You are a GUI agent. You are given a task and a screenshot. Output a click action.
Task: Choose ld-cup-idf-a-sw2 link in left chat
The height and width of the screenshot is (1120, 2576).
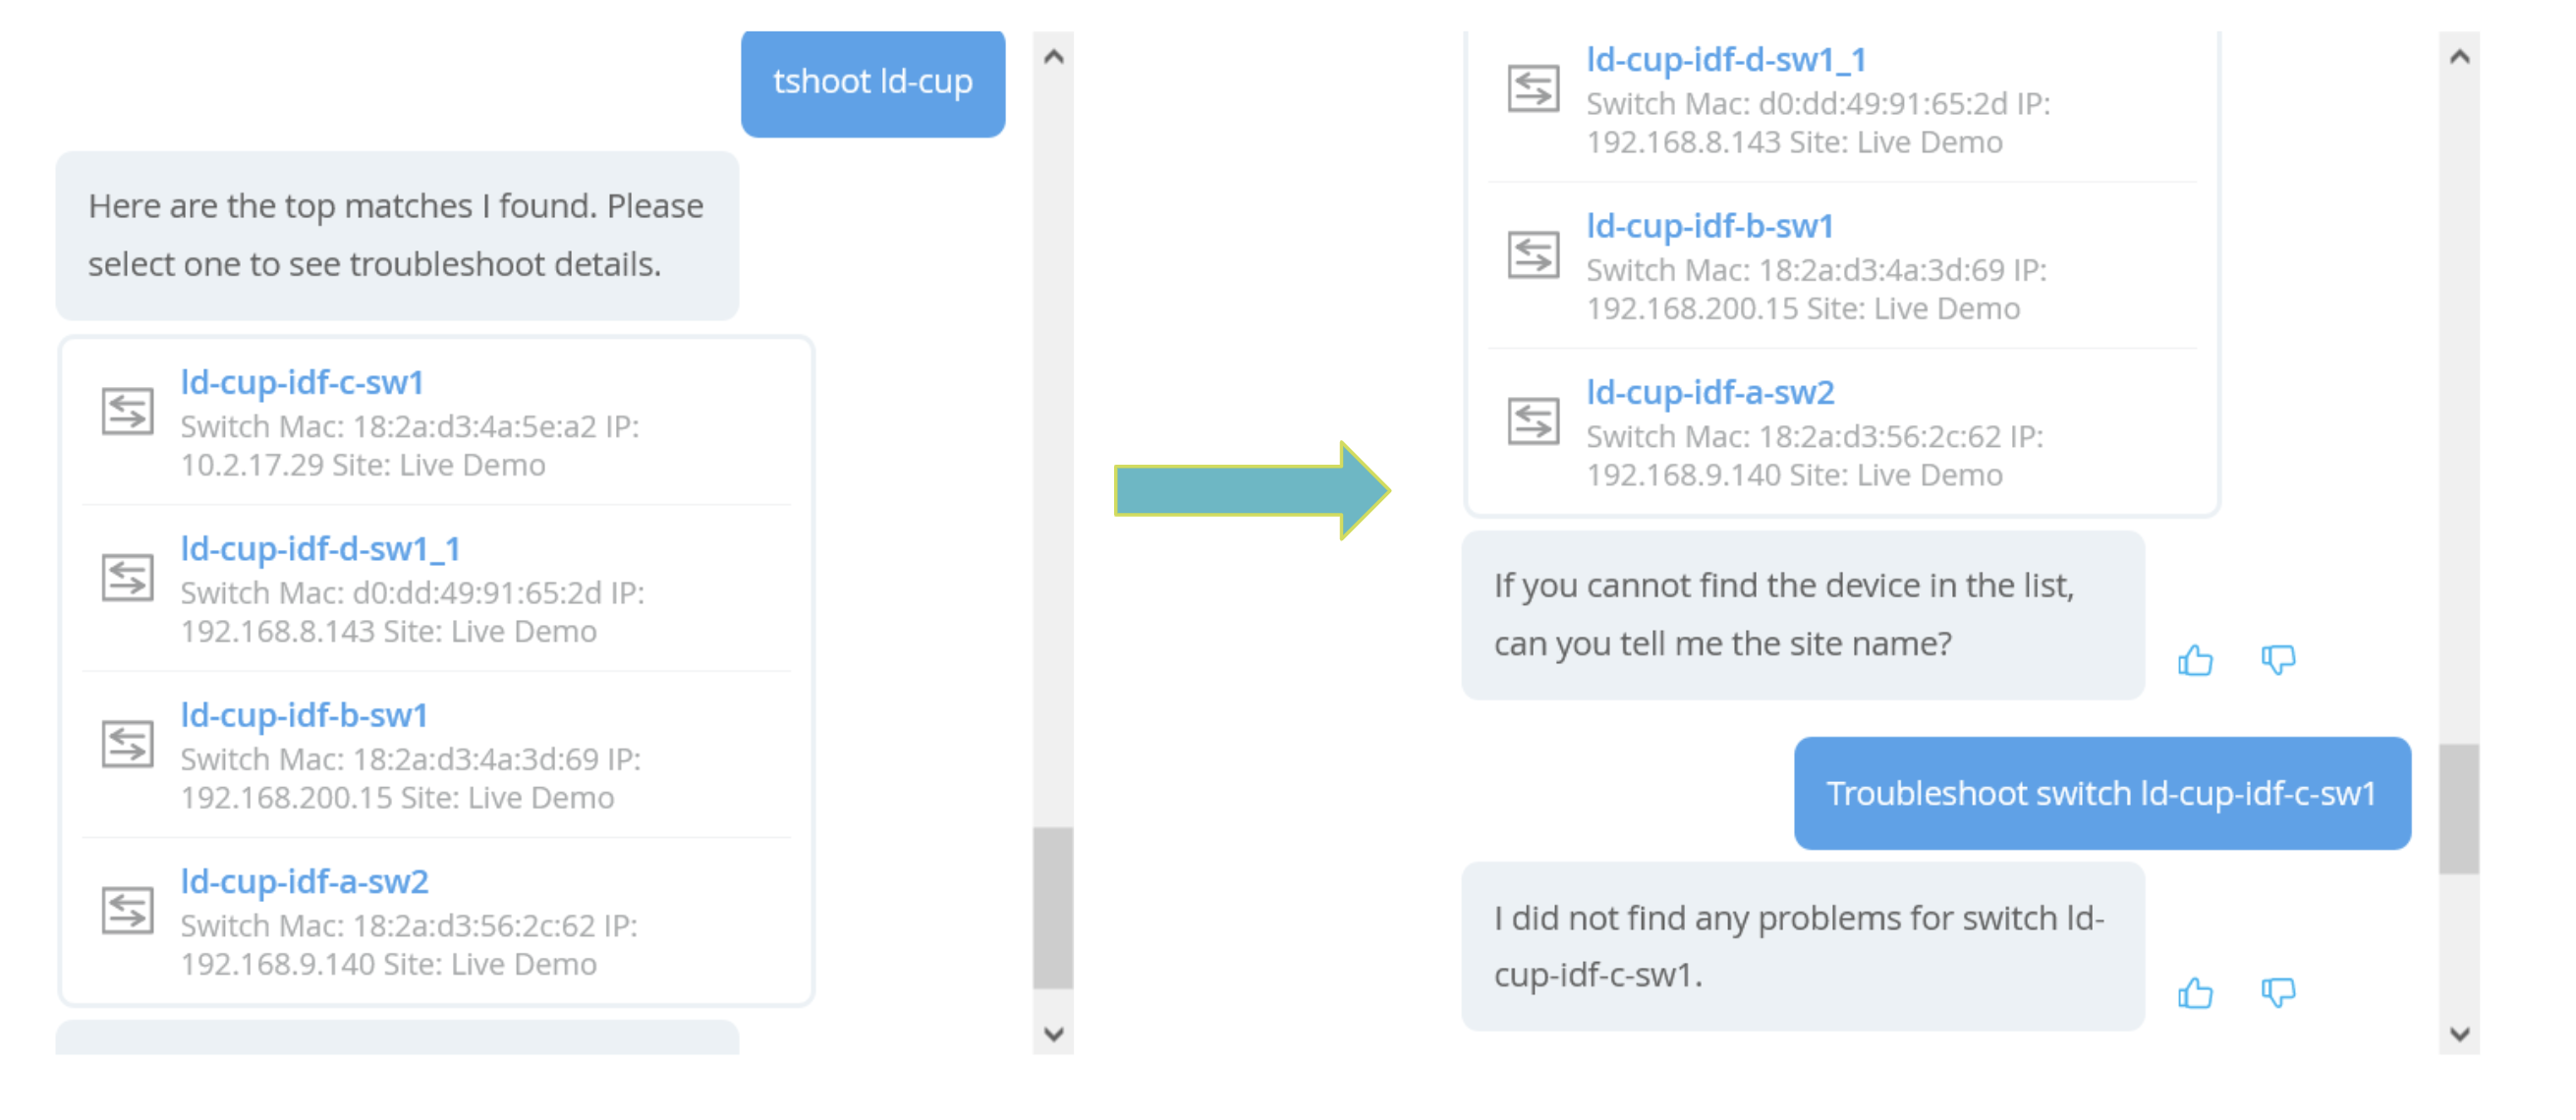click(x=304, y=881)
